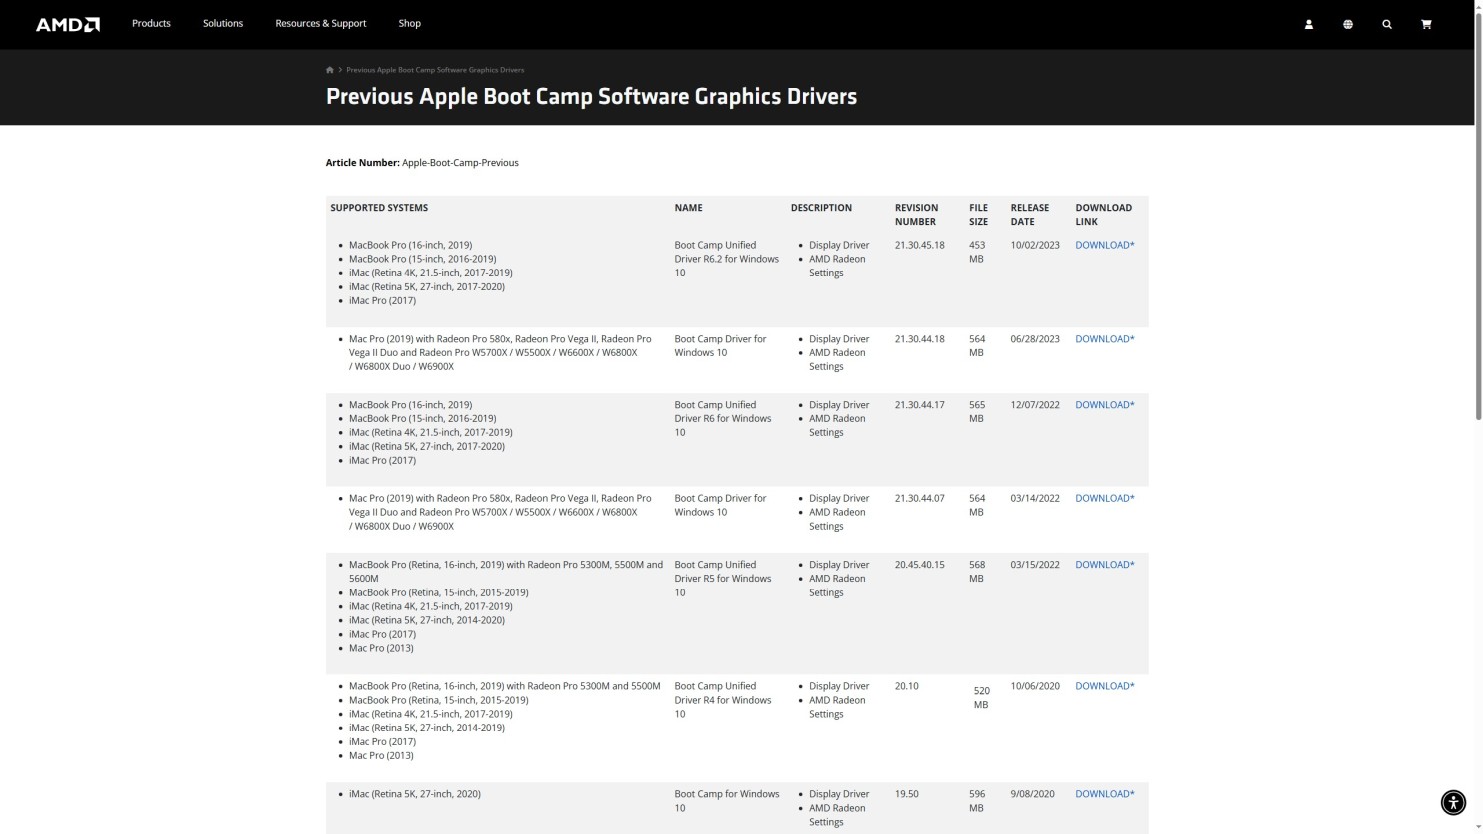Screen dimensions: 1483x834
Task: Open the user account icon
Action: pyautogui.click(x=1308, y=24)
